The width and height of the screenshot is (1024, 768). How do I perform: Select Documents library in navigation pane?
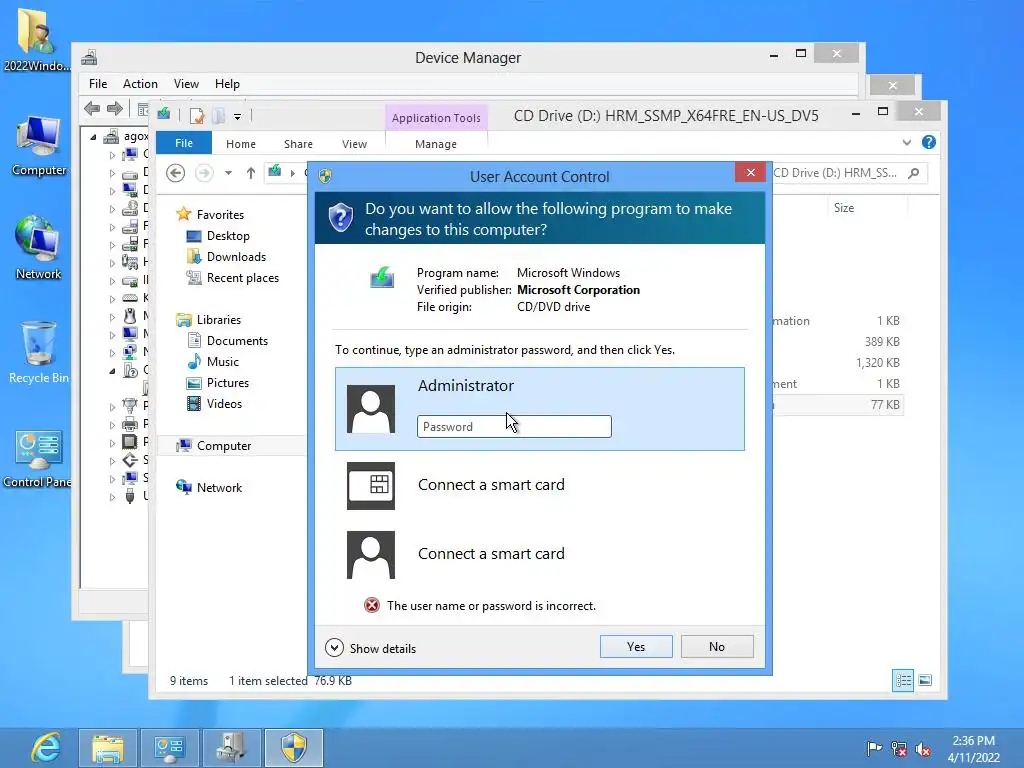[x=237, y=341]
